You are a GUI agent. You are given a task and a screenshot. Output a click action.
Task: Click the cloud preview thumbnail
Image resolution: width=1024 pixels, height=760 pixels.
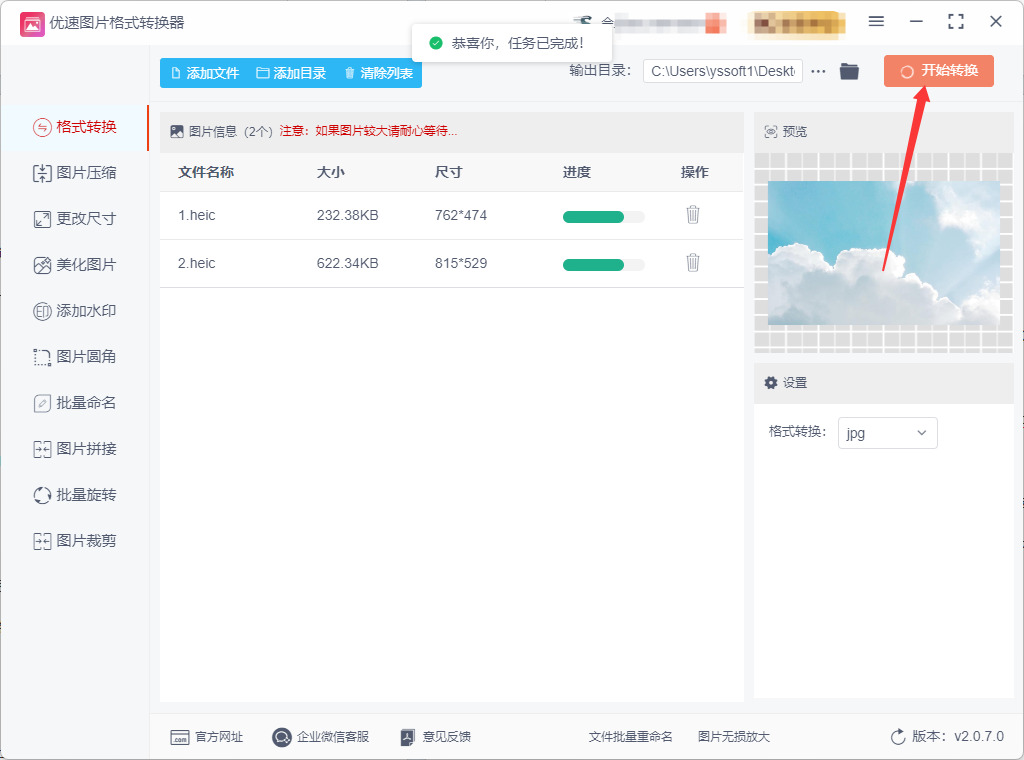[x=884, y=253]
